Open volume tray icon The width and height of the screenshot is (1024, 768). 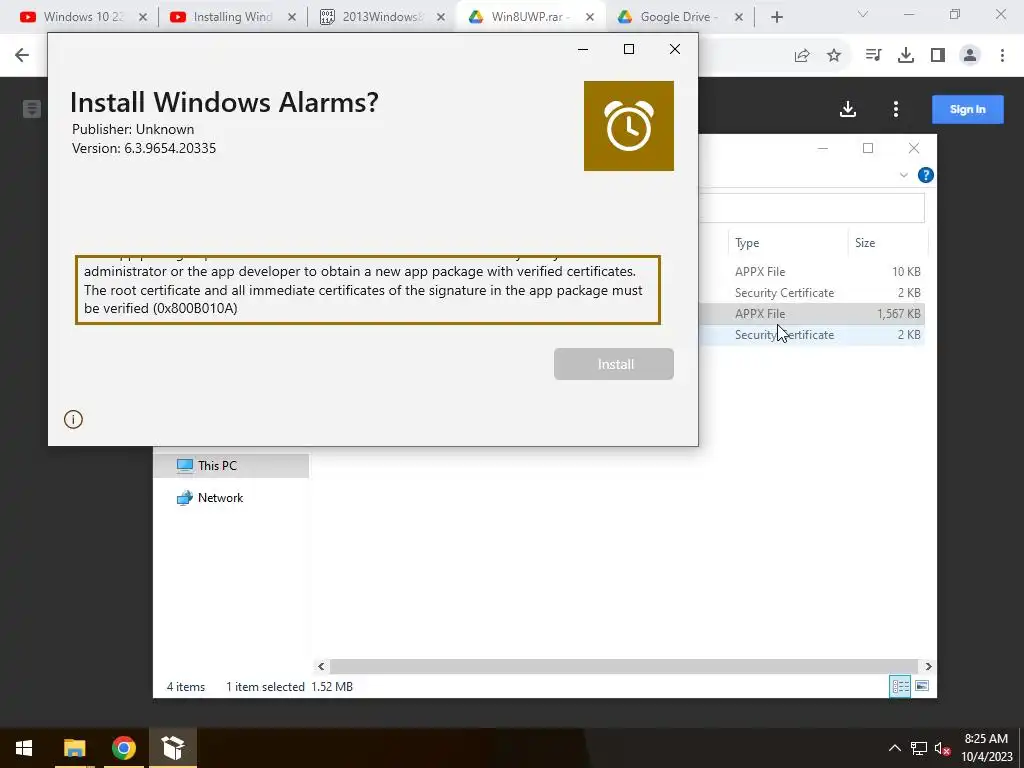(x=942, y=748)
